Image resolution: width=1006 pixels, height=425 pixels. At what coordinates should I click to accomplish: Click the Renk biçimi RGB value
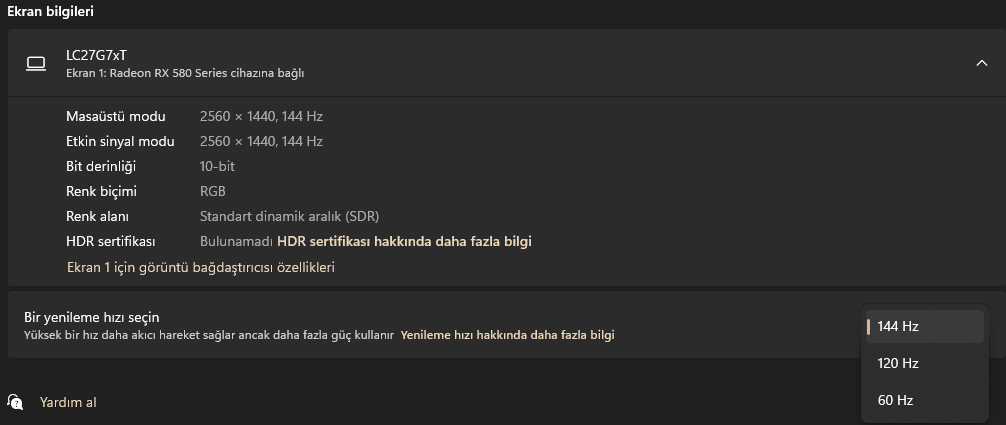tap(213, 191)
